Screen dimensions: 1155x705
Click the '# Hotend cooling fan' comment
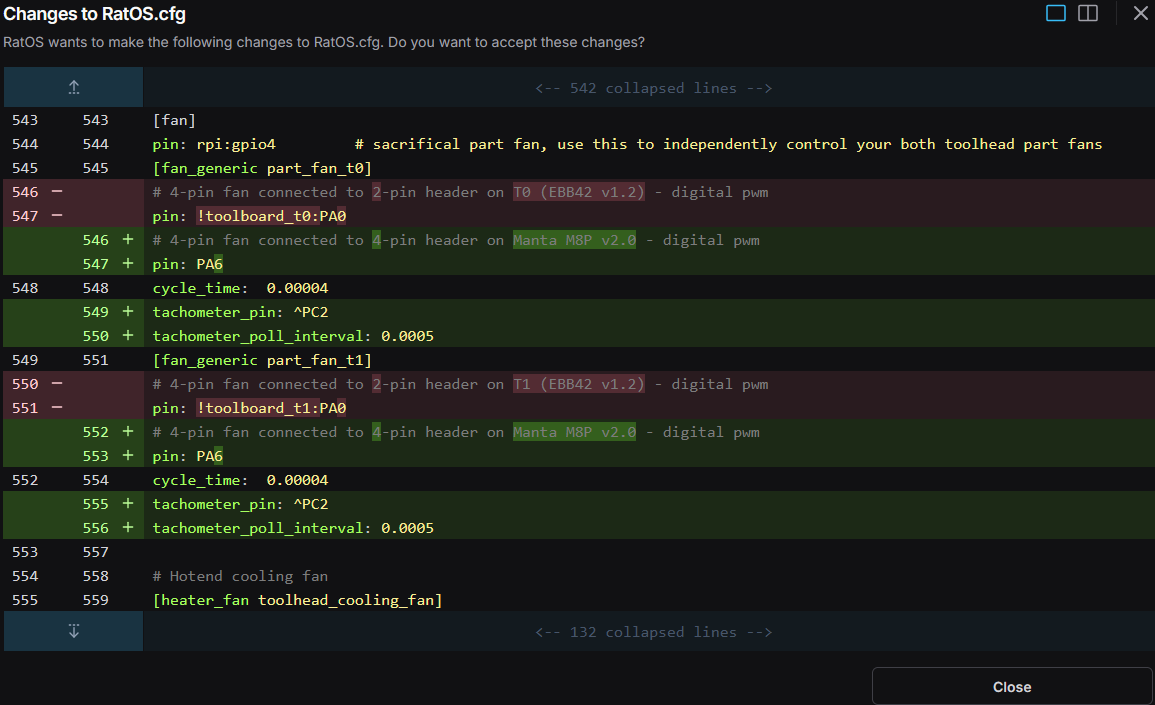click(x=240, y=576)
